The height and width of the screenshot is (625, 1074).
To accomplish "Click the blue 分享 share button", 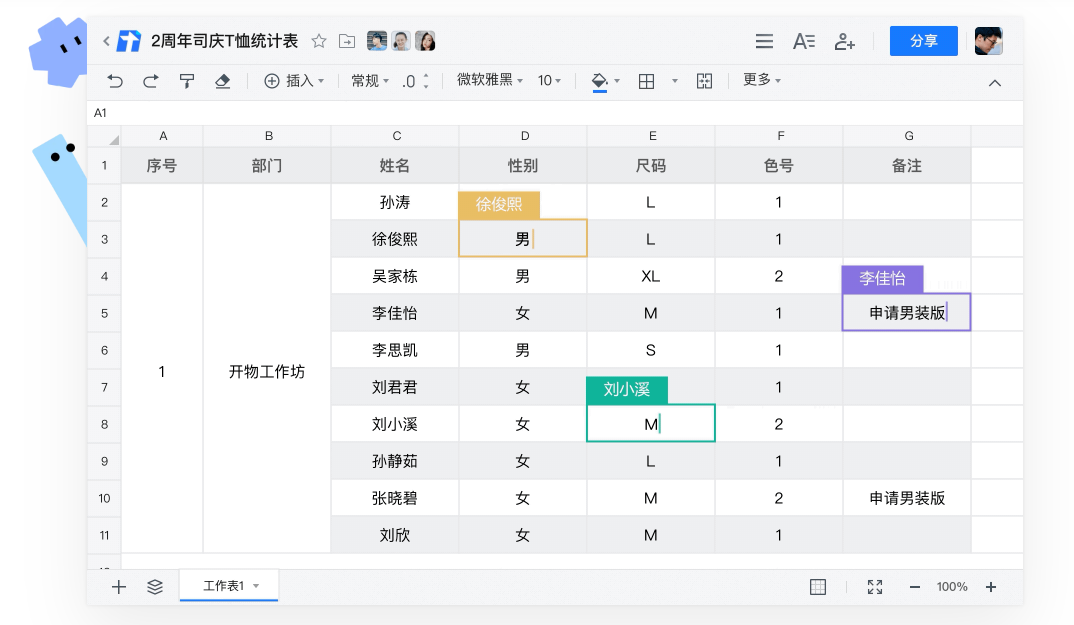I will click(x=923, y=41).
